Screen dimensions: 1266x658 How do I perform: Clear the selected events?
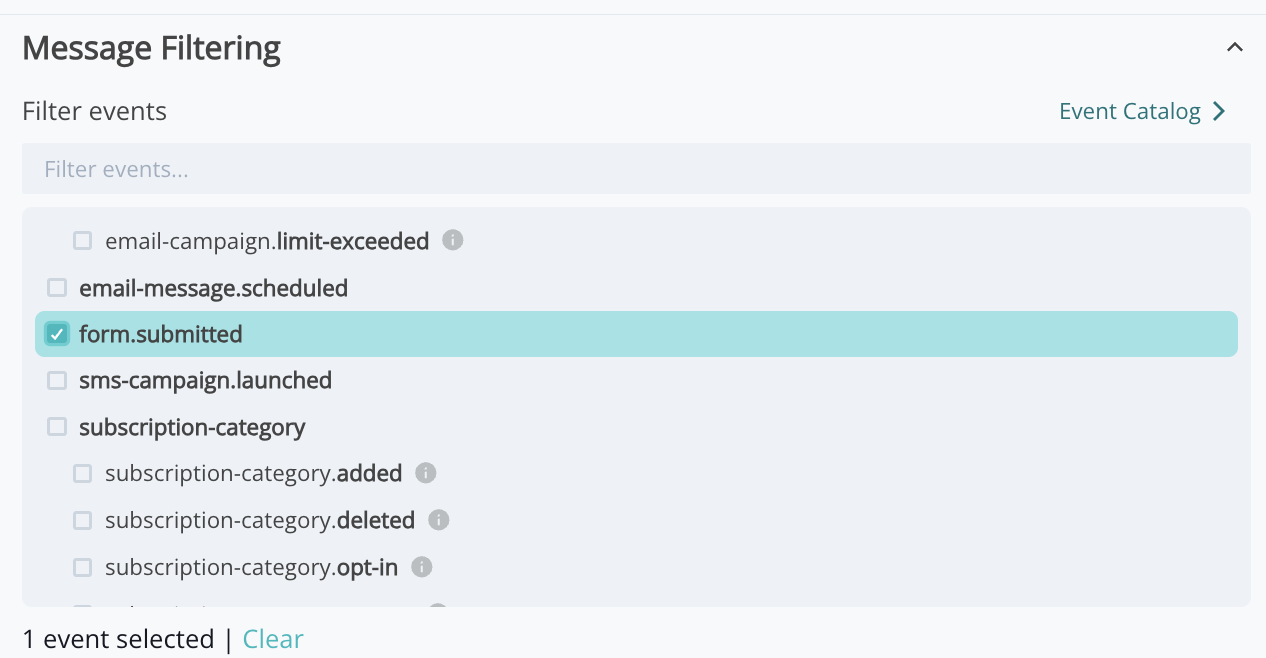pyautogui.click(x=273, y=639)
